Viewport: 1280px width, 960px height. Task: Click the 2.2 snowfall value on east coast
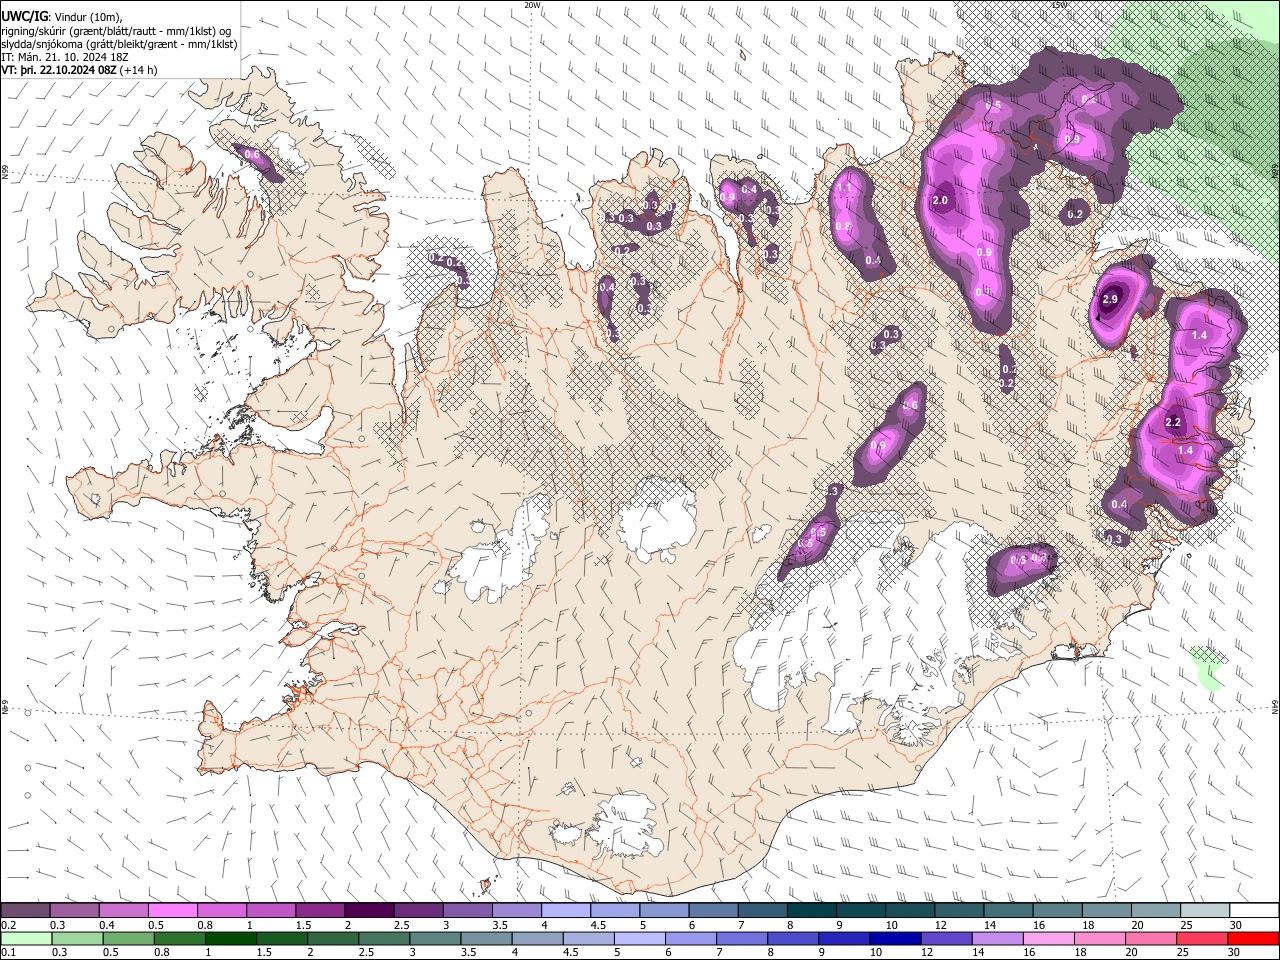pos(1174,423)
